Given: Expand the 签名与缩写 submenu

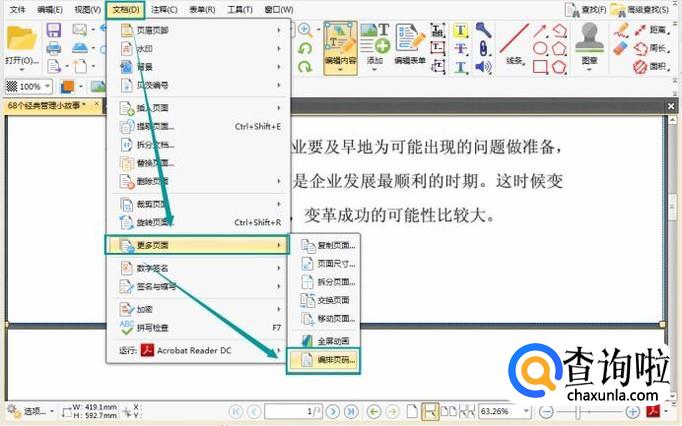Looking at the screenshot, I should click(x=198, y=286).
